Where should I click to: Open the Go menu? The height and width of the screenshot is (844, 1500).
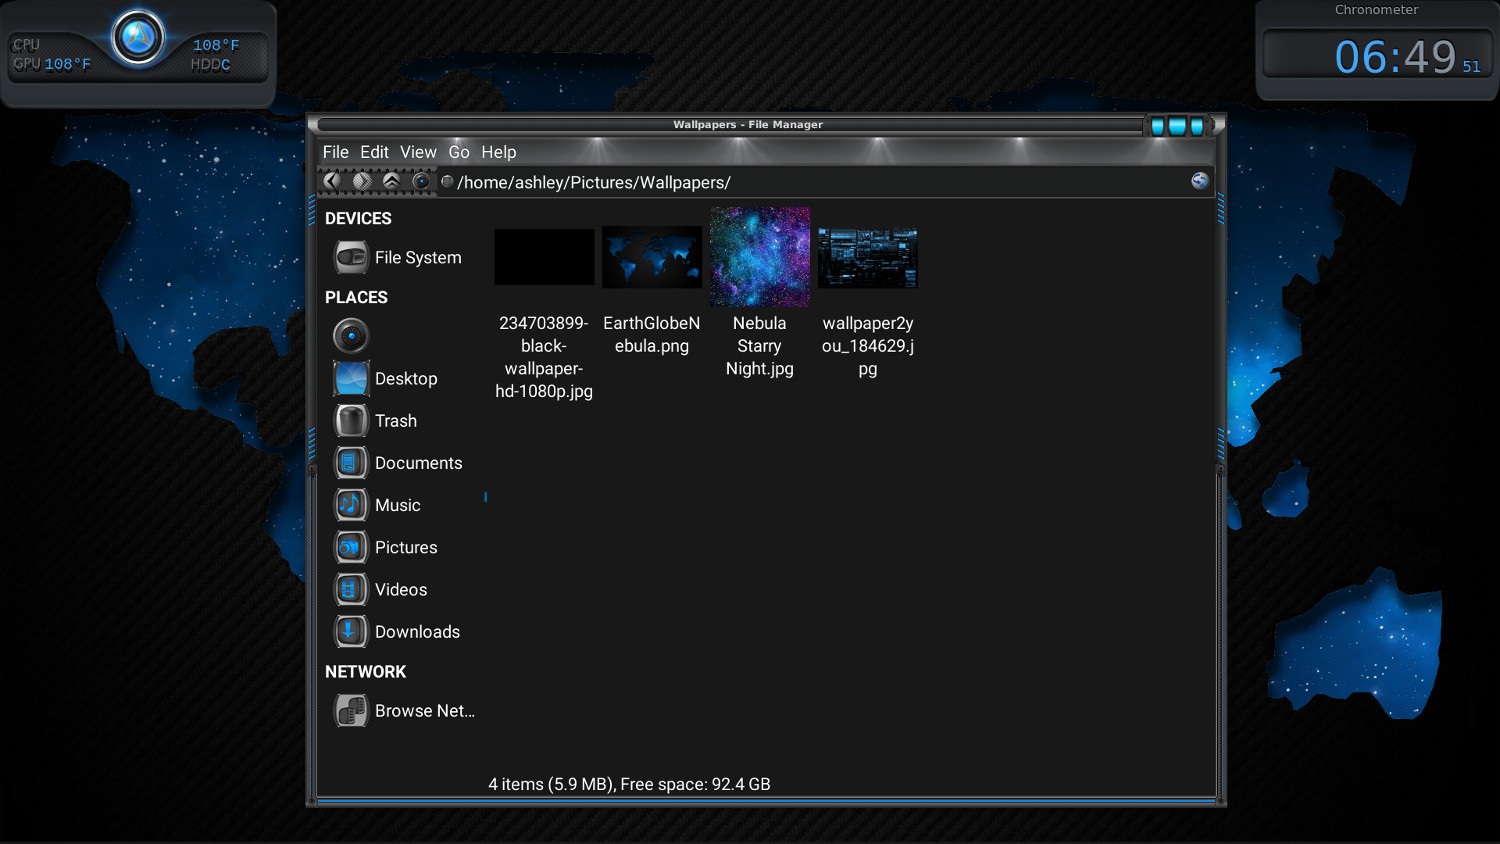click(x=459, y=152)
